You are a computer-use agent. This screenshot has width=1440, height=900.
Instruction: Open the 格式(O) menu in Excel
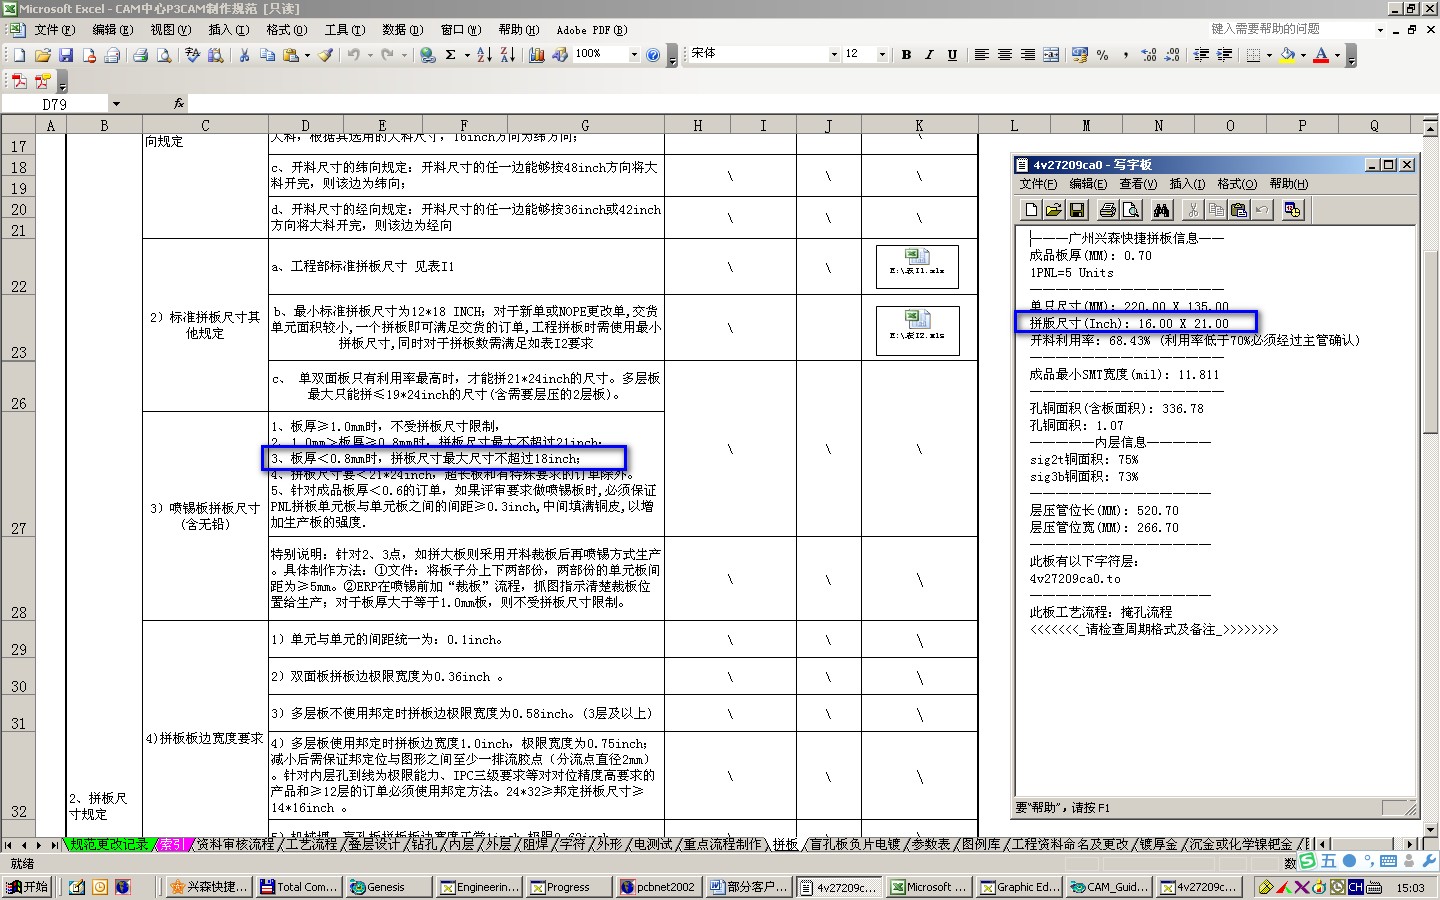pyautogui.click(x=286, y=30)
